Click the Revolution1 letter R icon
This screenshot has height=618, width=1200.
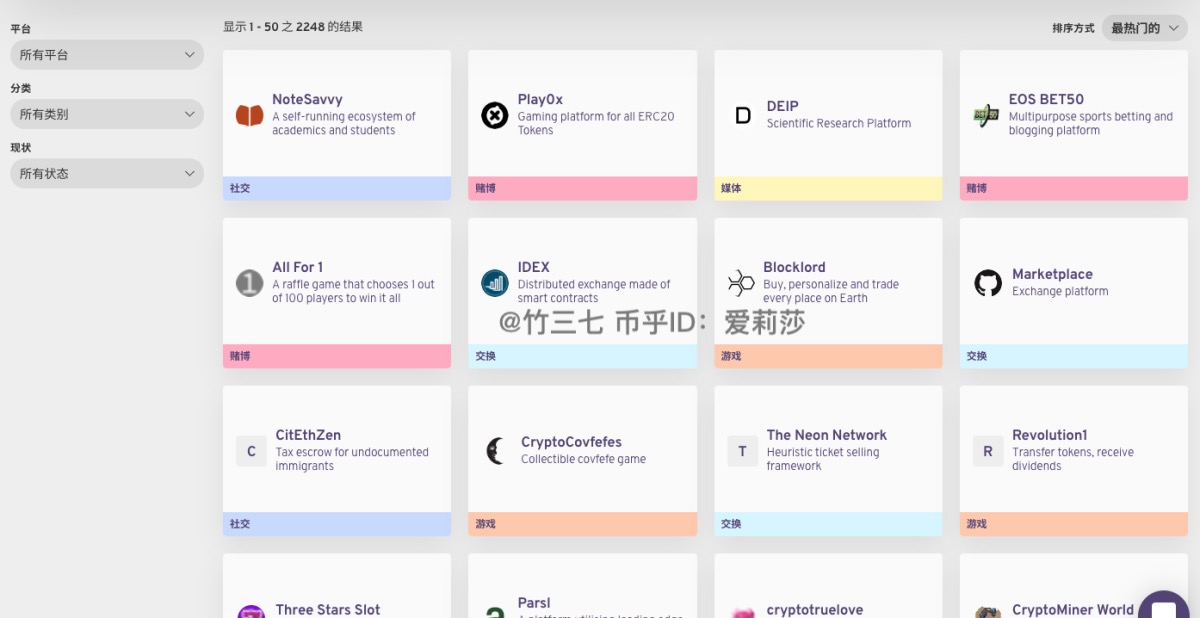coord(988,451)
